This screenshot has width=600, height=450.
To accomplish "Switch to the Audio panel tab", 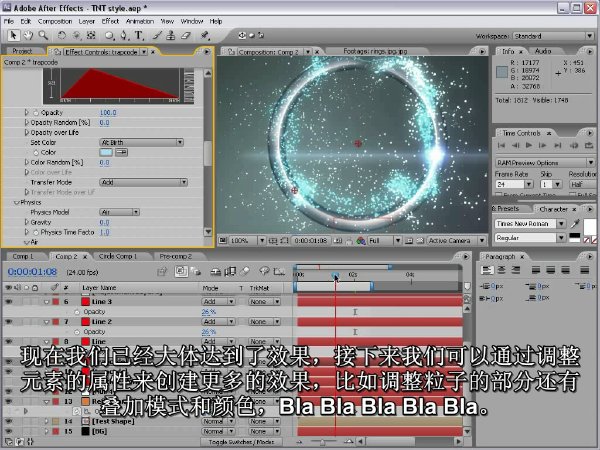I will point(543,51).
